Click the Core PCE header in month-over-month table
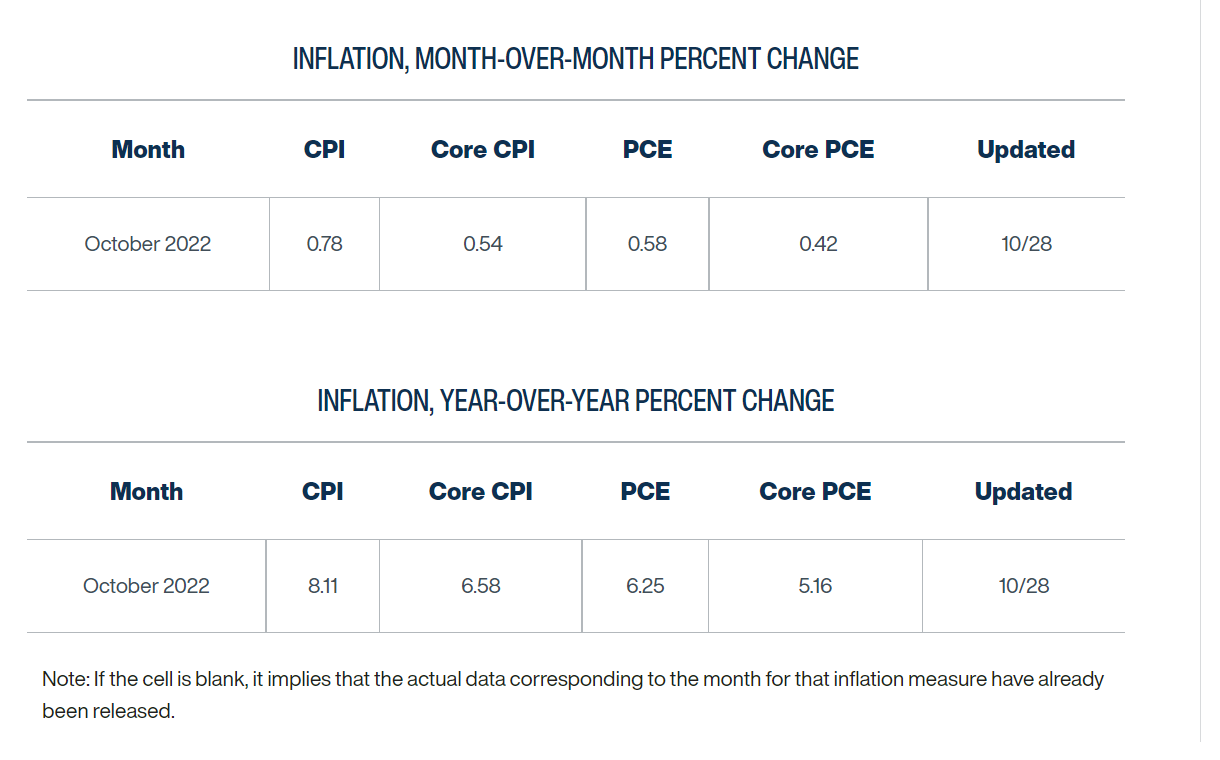Screen dimensions: 1220x760 click(818, 150)
